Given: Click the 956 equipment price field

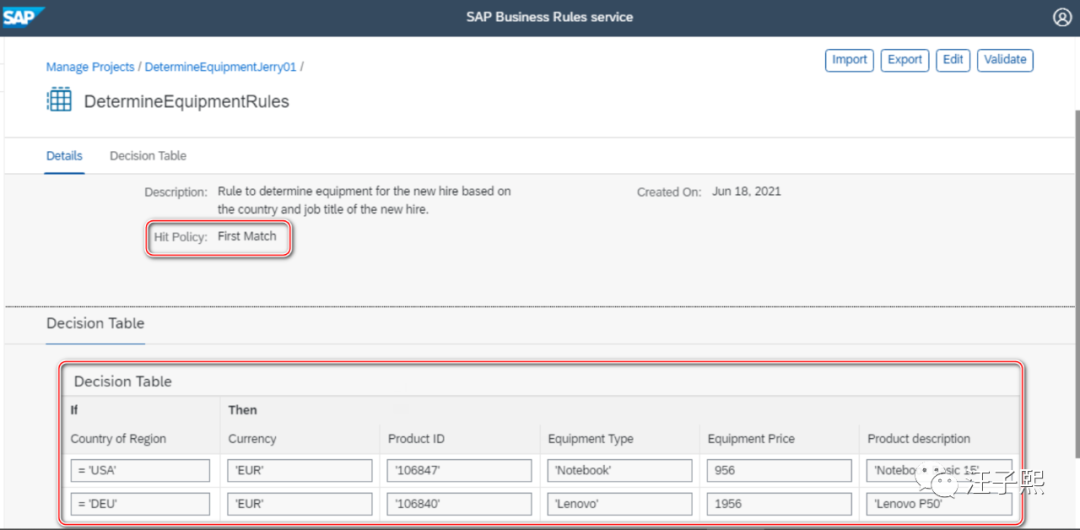Looking at the screenshot, I should point(779,471).
